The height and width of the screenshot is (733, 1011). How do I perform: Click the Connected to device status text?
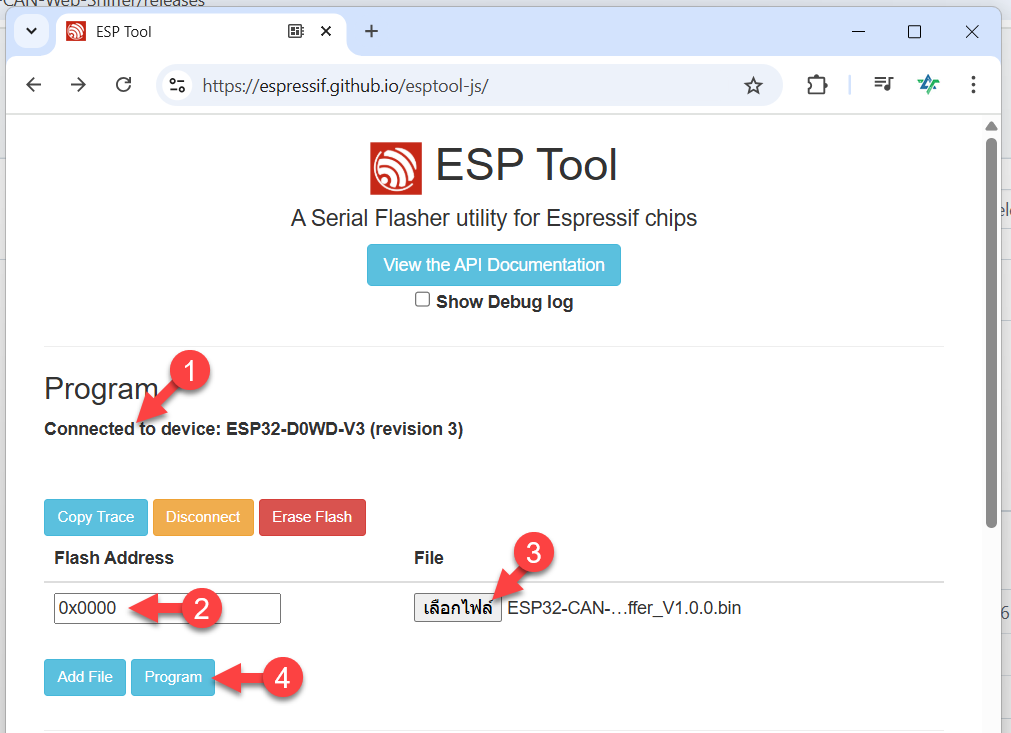[x=253, y=429]
